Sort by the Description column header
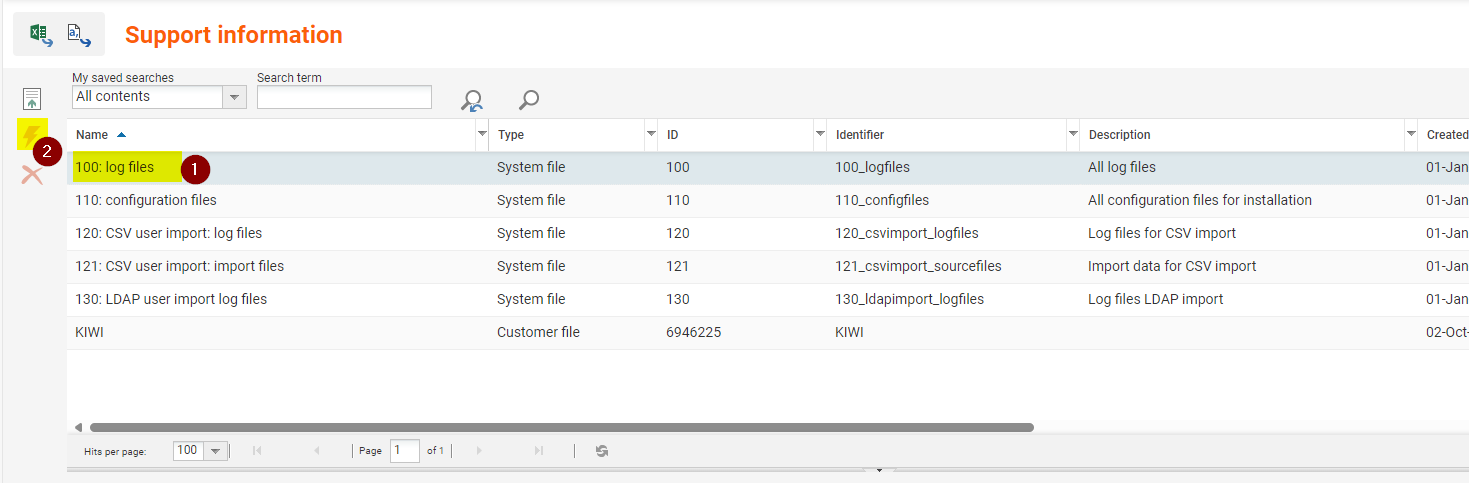 pyautogui.click(x=1119, y=135)
